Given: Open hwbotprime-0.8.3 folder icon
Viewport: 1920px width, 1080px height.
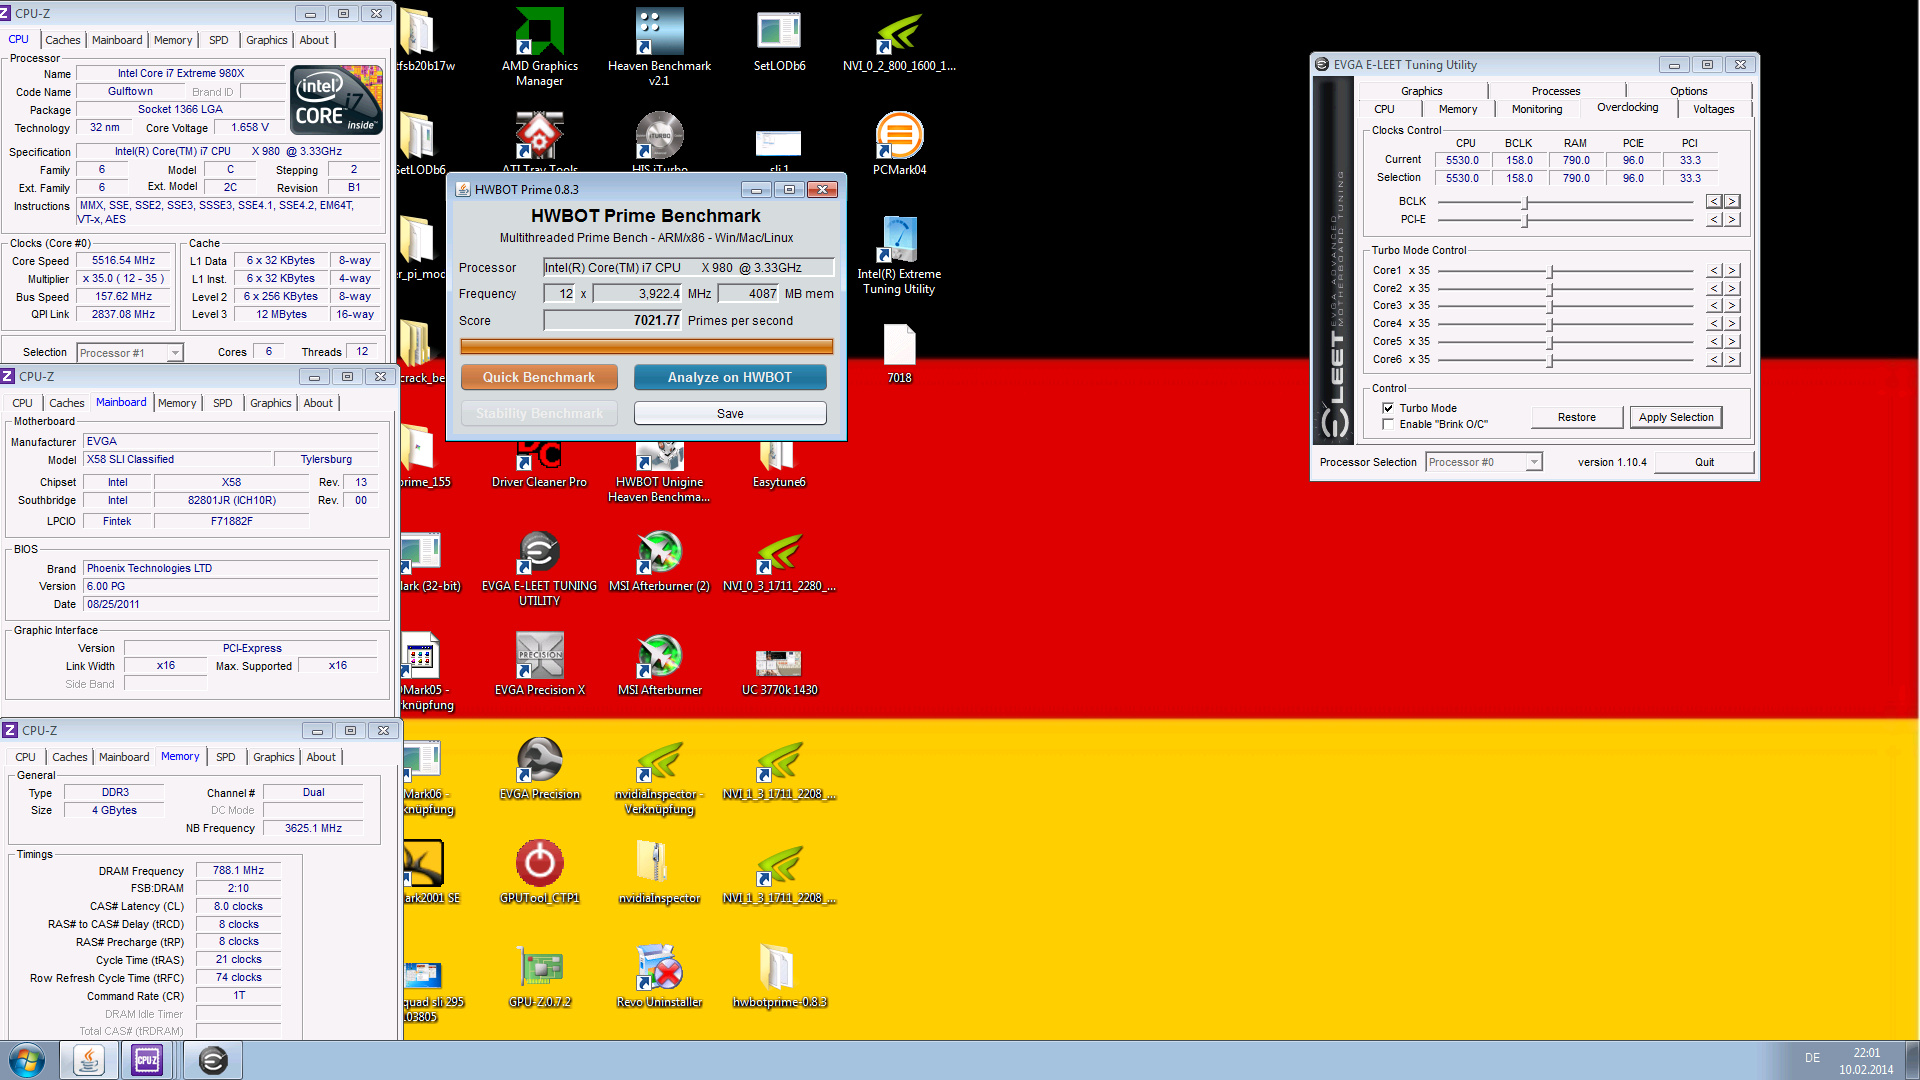Looking at the screenshot, I should (779, 977).
